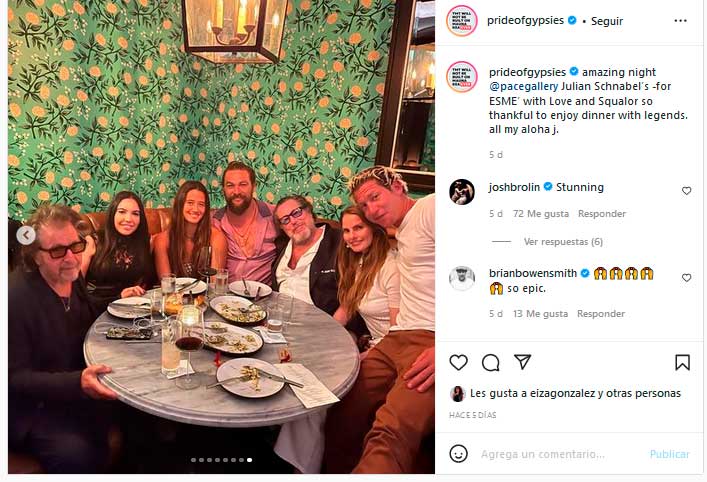View likes on joshbrolin's comment
707x482 pixels.
click(541, 213)
